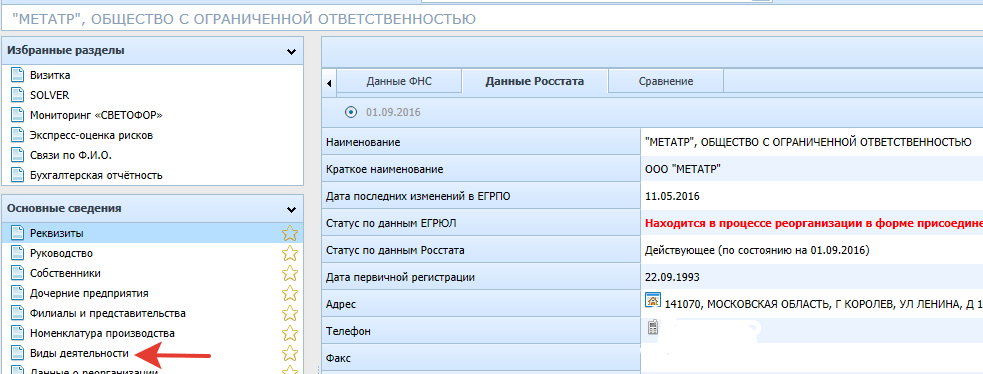983x374 pixels.
Task: Click star next to Номенклатура производства
Action: pyautogui.click(x=290, y=333)
